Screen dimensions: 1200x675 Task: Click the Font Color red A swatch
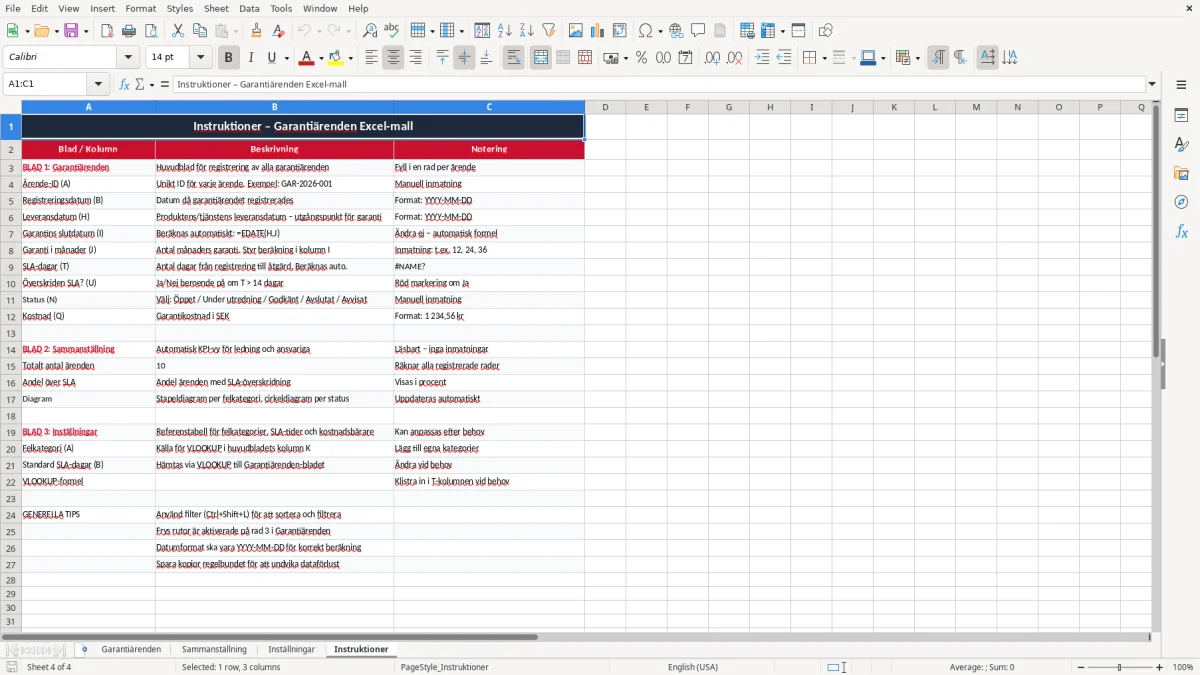pos(306,58)
